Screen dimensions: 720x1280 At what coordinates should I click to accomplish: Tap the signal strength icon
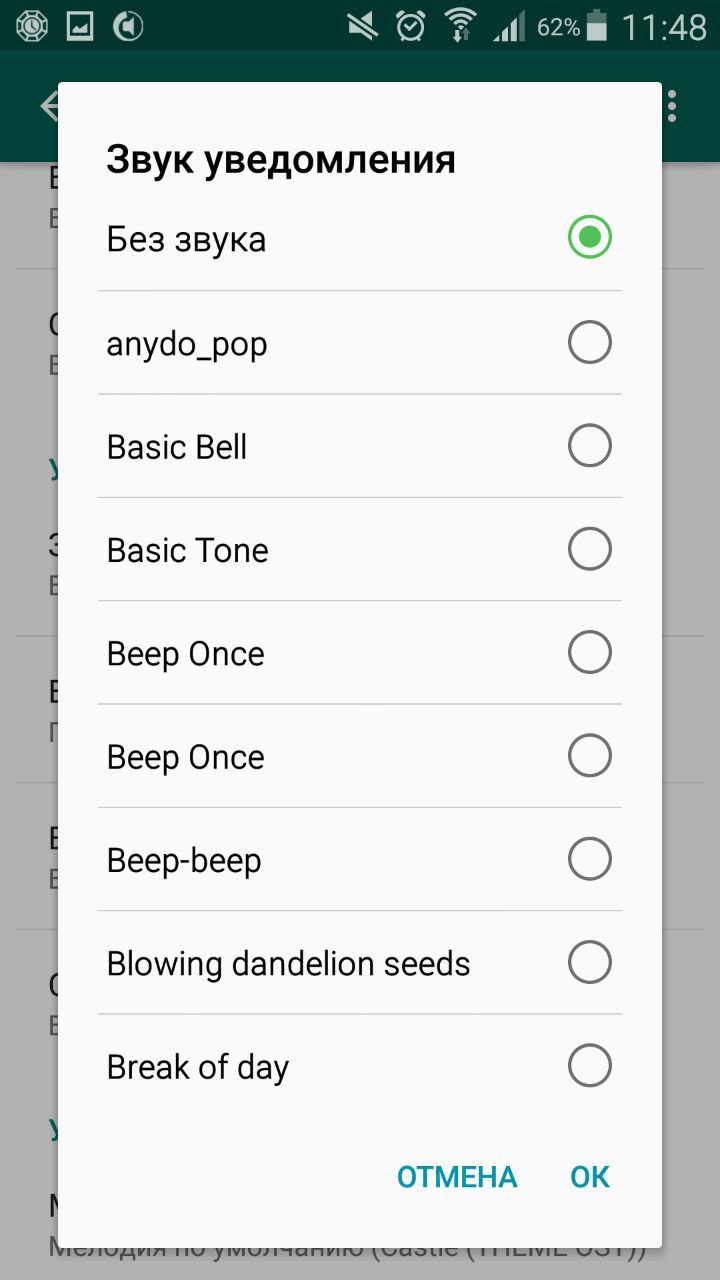click(508, 26)
